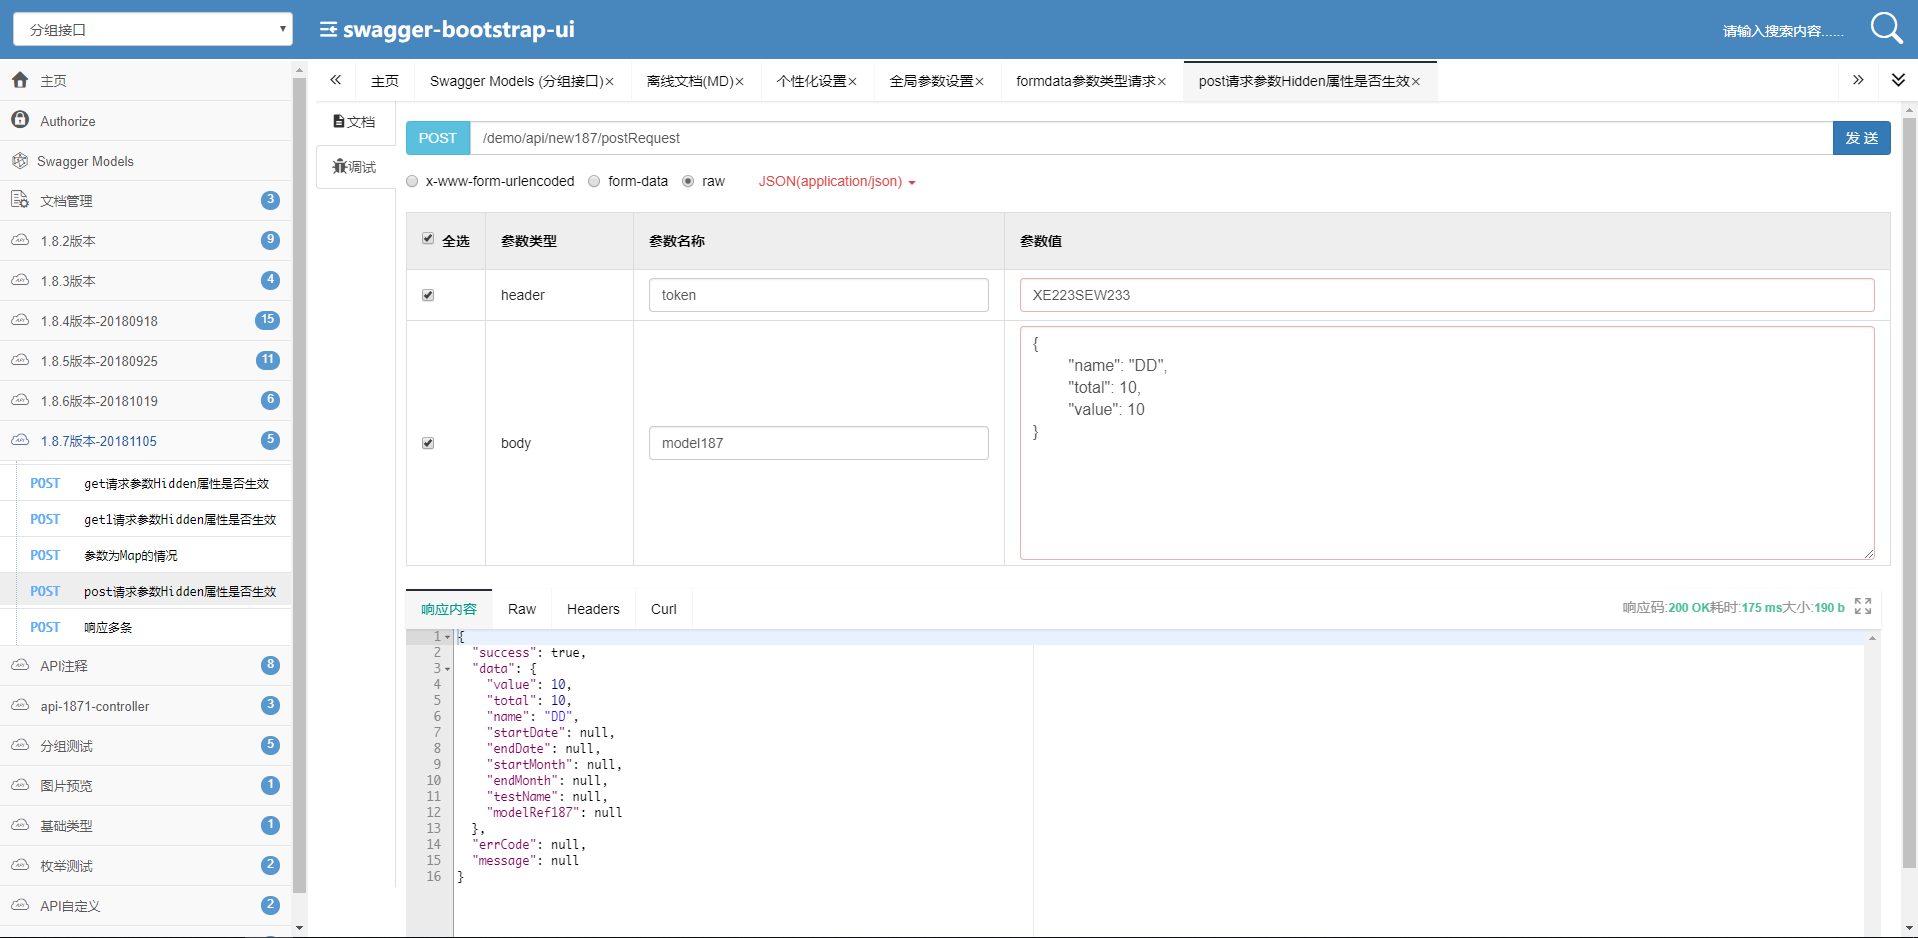
Task: Open JSON(application/json) content type dropdown
Action: point(837,181)
